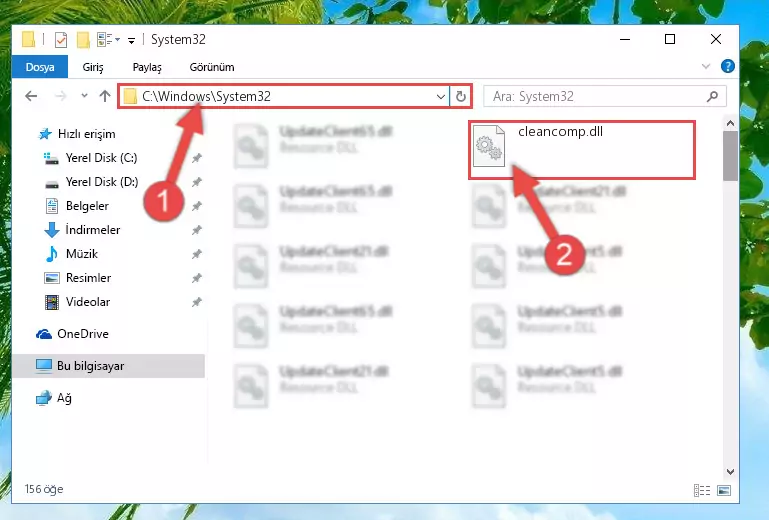Go forward with the right arrow
The height and width of the screenshot is (520, 769).
click(60, 96)
